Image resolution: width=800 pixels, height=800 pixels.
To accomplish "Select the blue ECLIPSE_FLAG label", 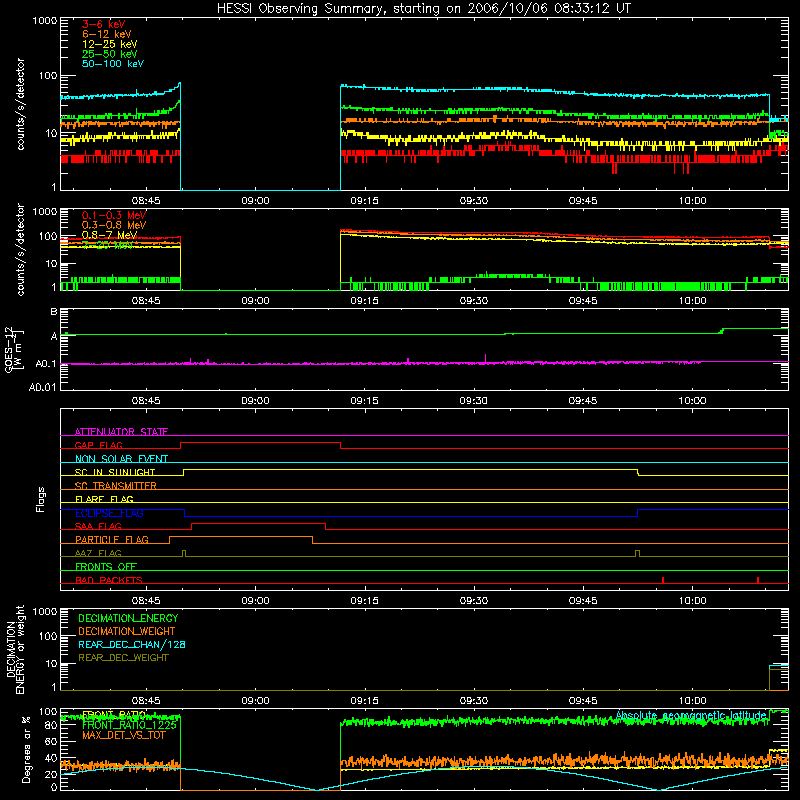I will (109, 513).
